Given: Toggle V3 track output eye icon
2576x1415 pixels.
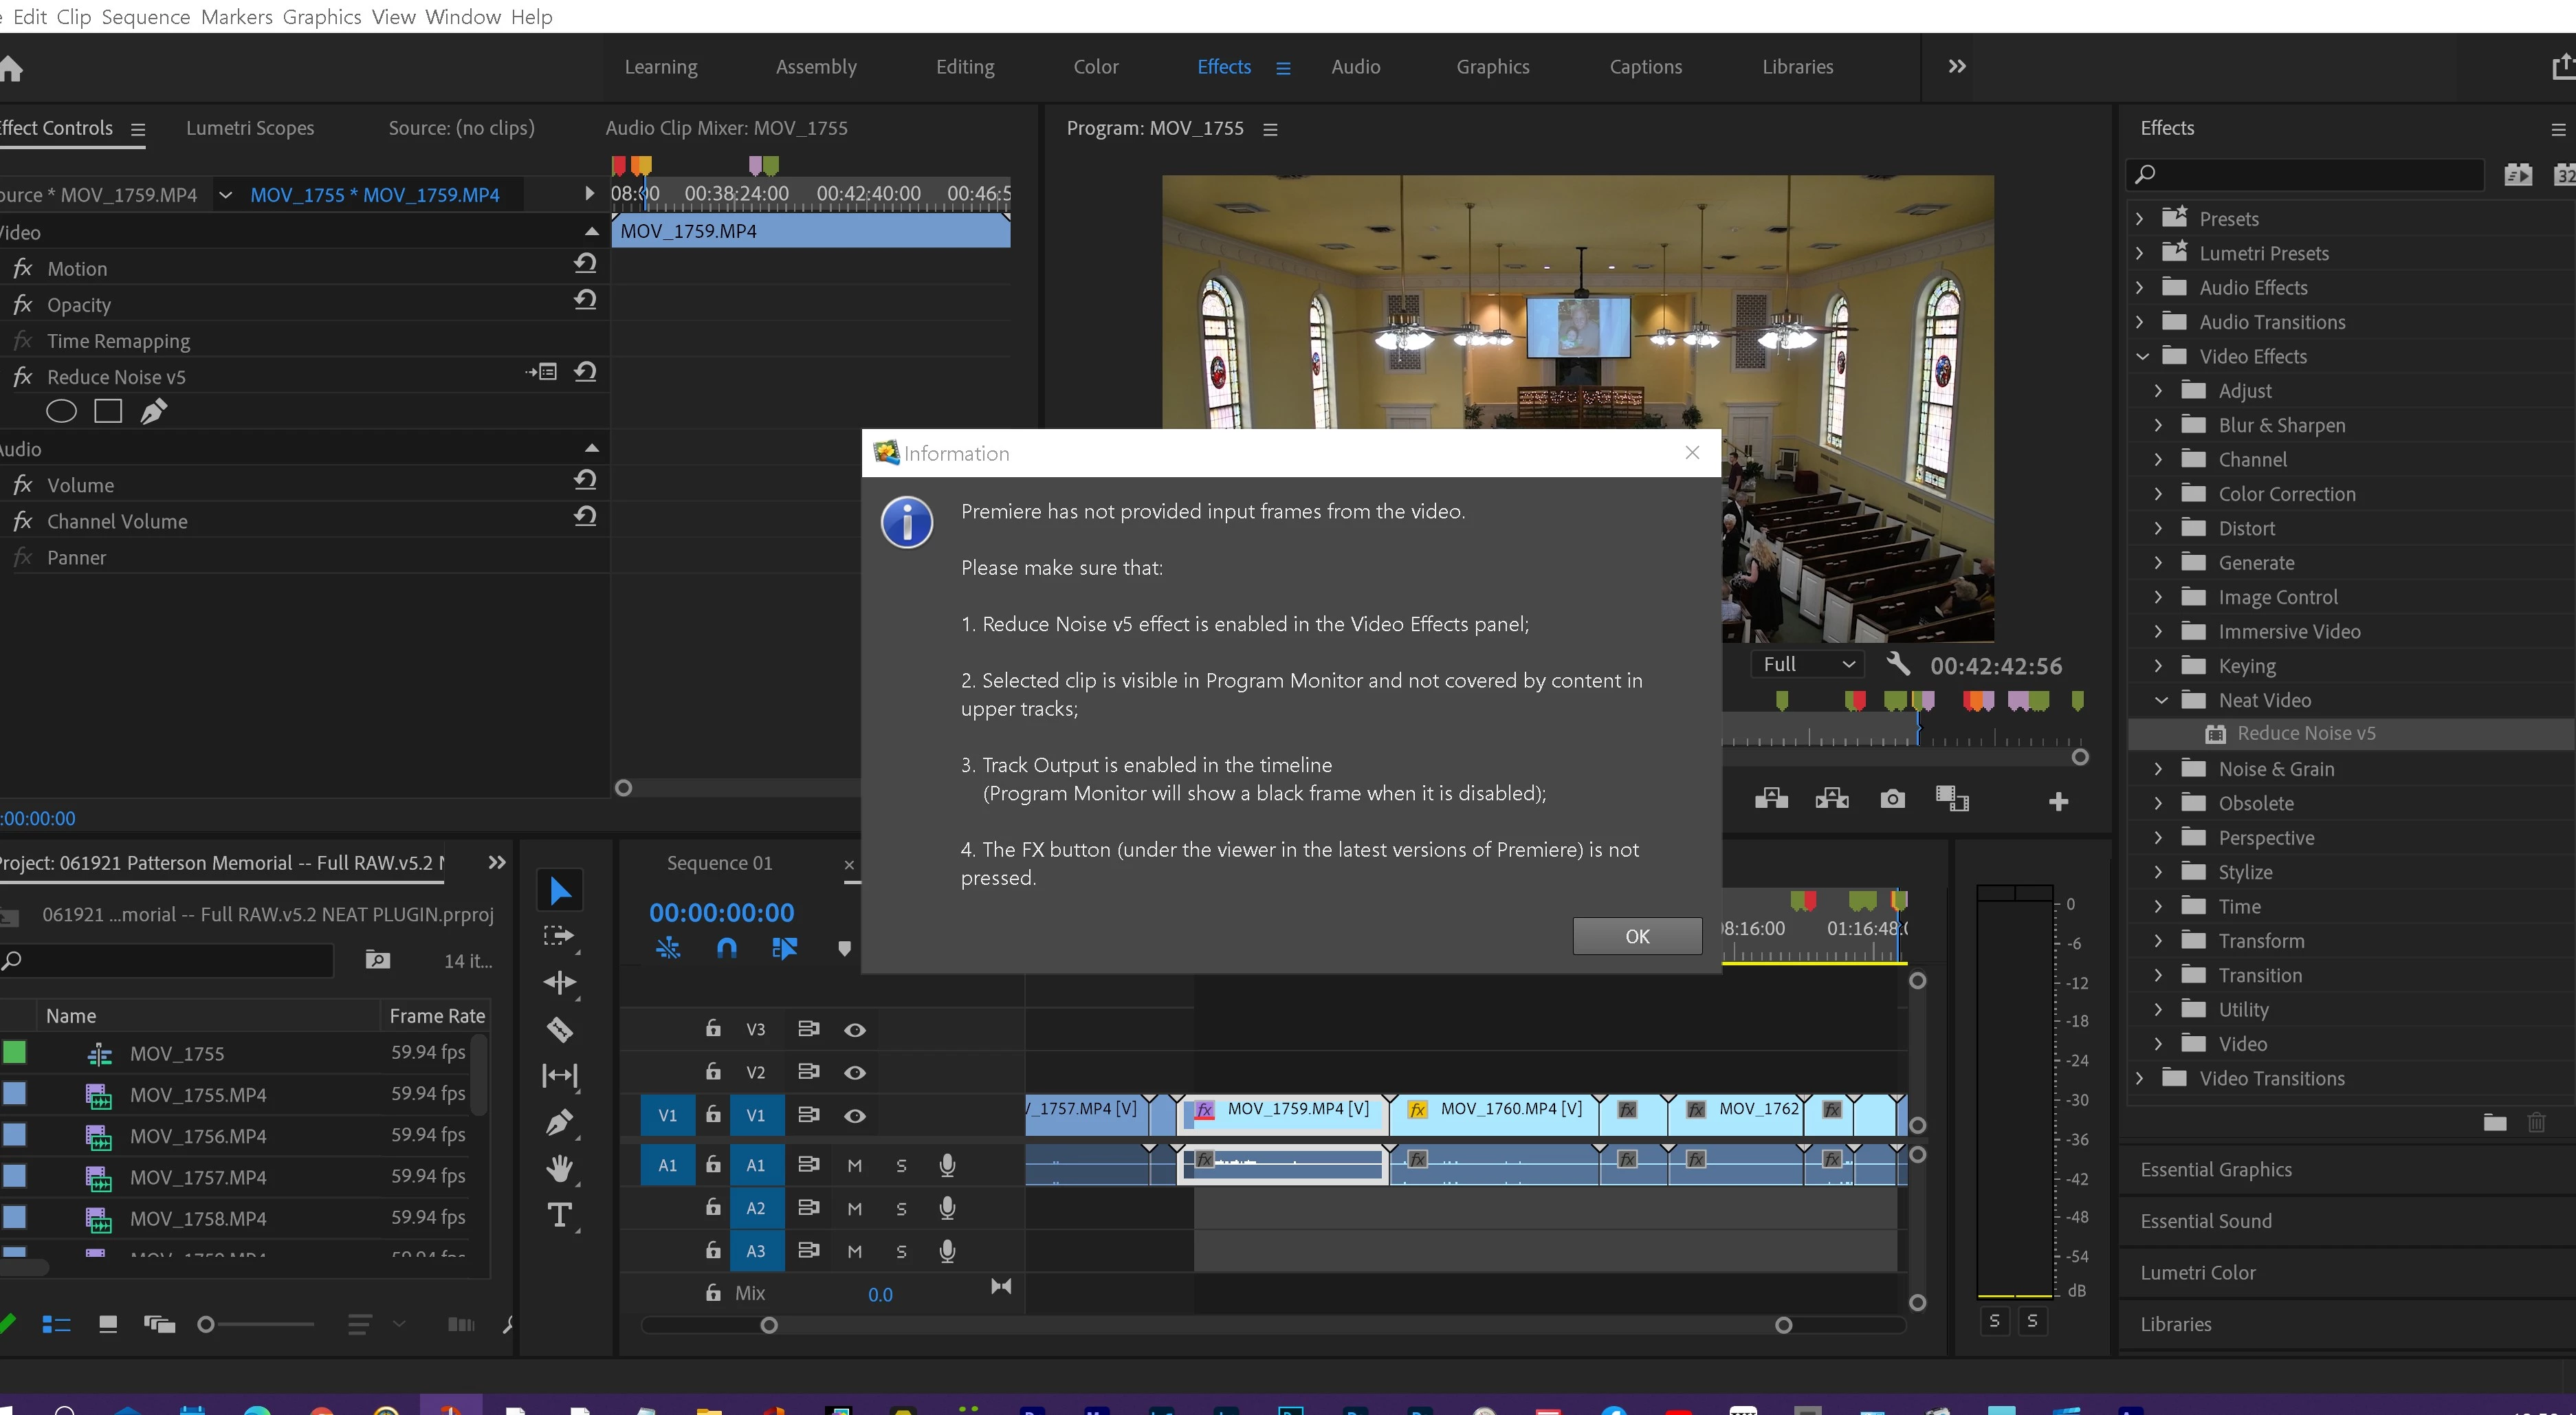Looking at the screenshot, I should click(x=854, y=1030).
